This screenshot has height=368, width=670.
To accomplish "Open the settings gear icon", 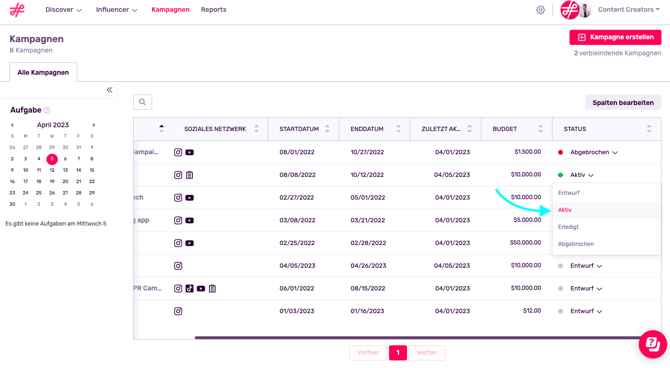I will 541,10.
